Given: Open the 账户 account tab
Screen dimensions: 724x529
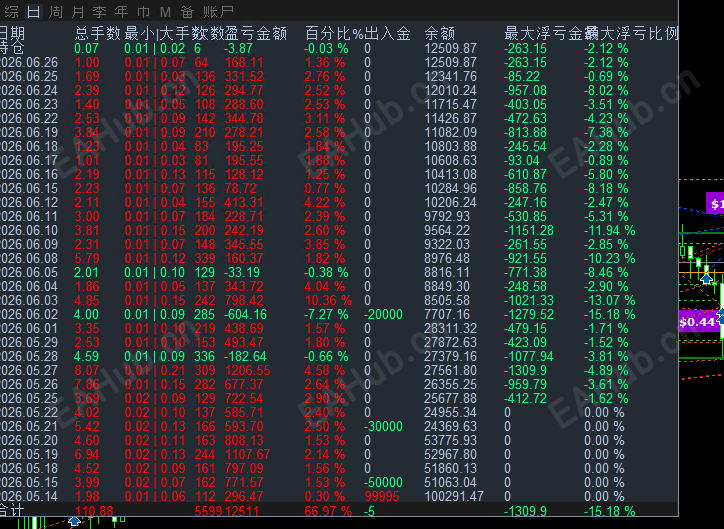Looking at the screenshot, I should point(219,12).
